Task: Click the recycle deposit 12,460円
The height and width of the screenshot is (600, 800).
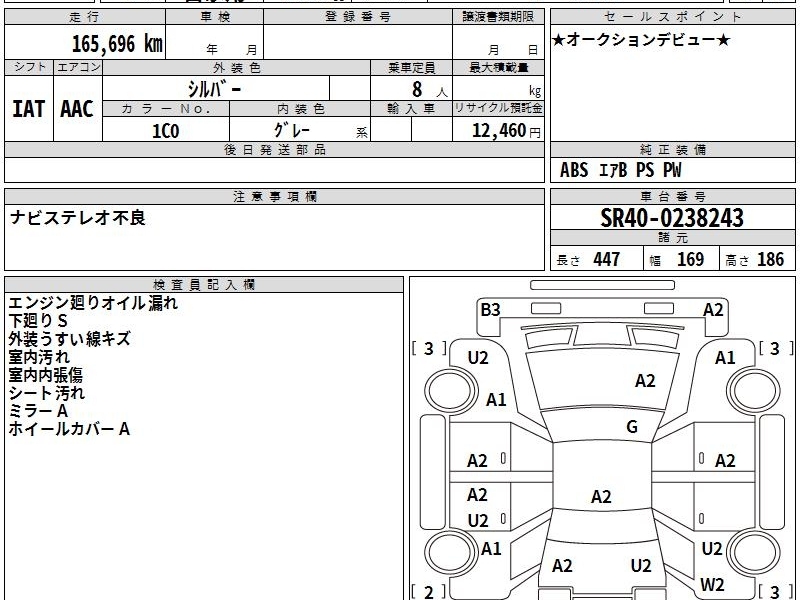Action: [506, 131]
